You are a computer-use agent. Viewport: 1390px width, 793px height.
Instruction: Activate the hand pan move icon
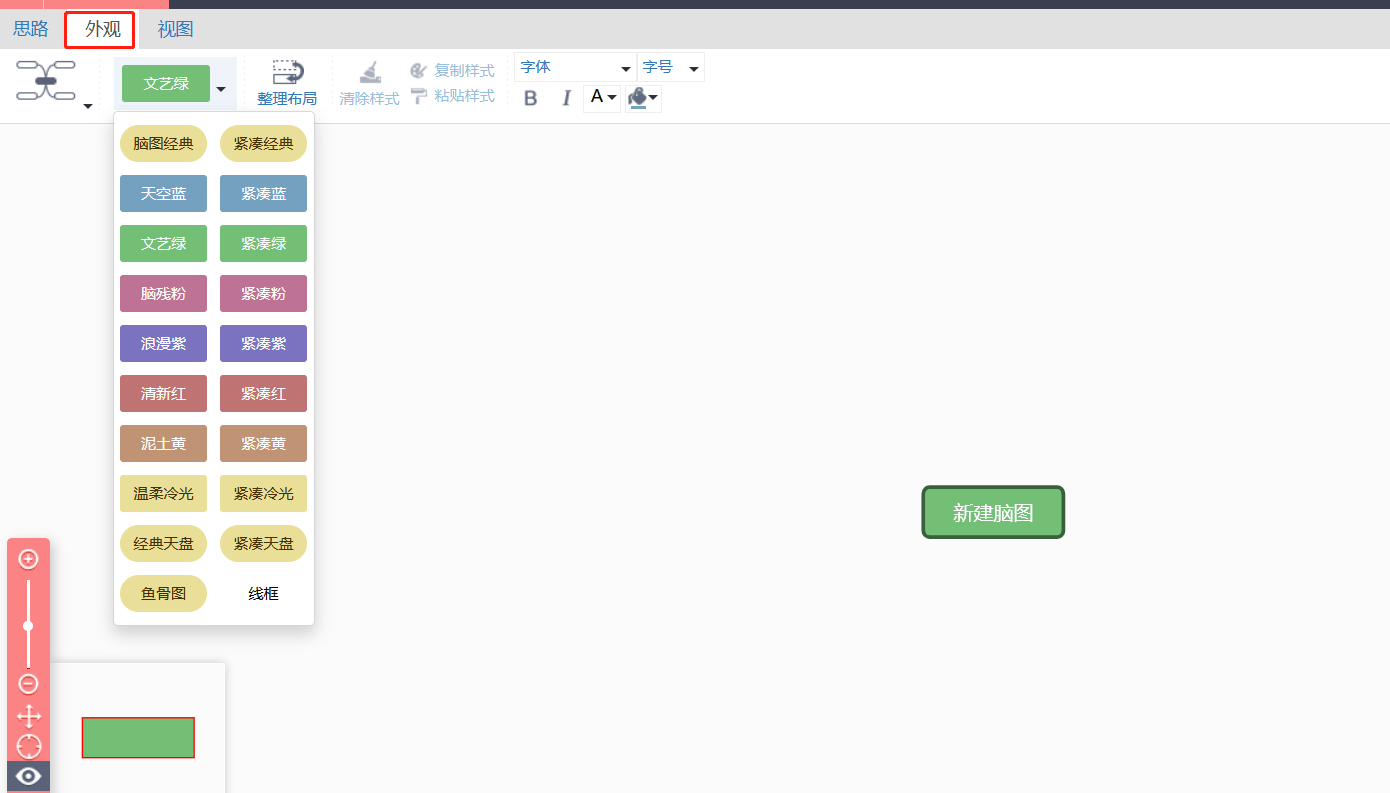[x=29, y=716]
